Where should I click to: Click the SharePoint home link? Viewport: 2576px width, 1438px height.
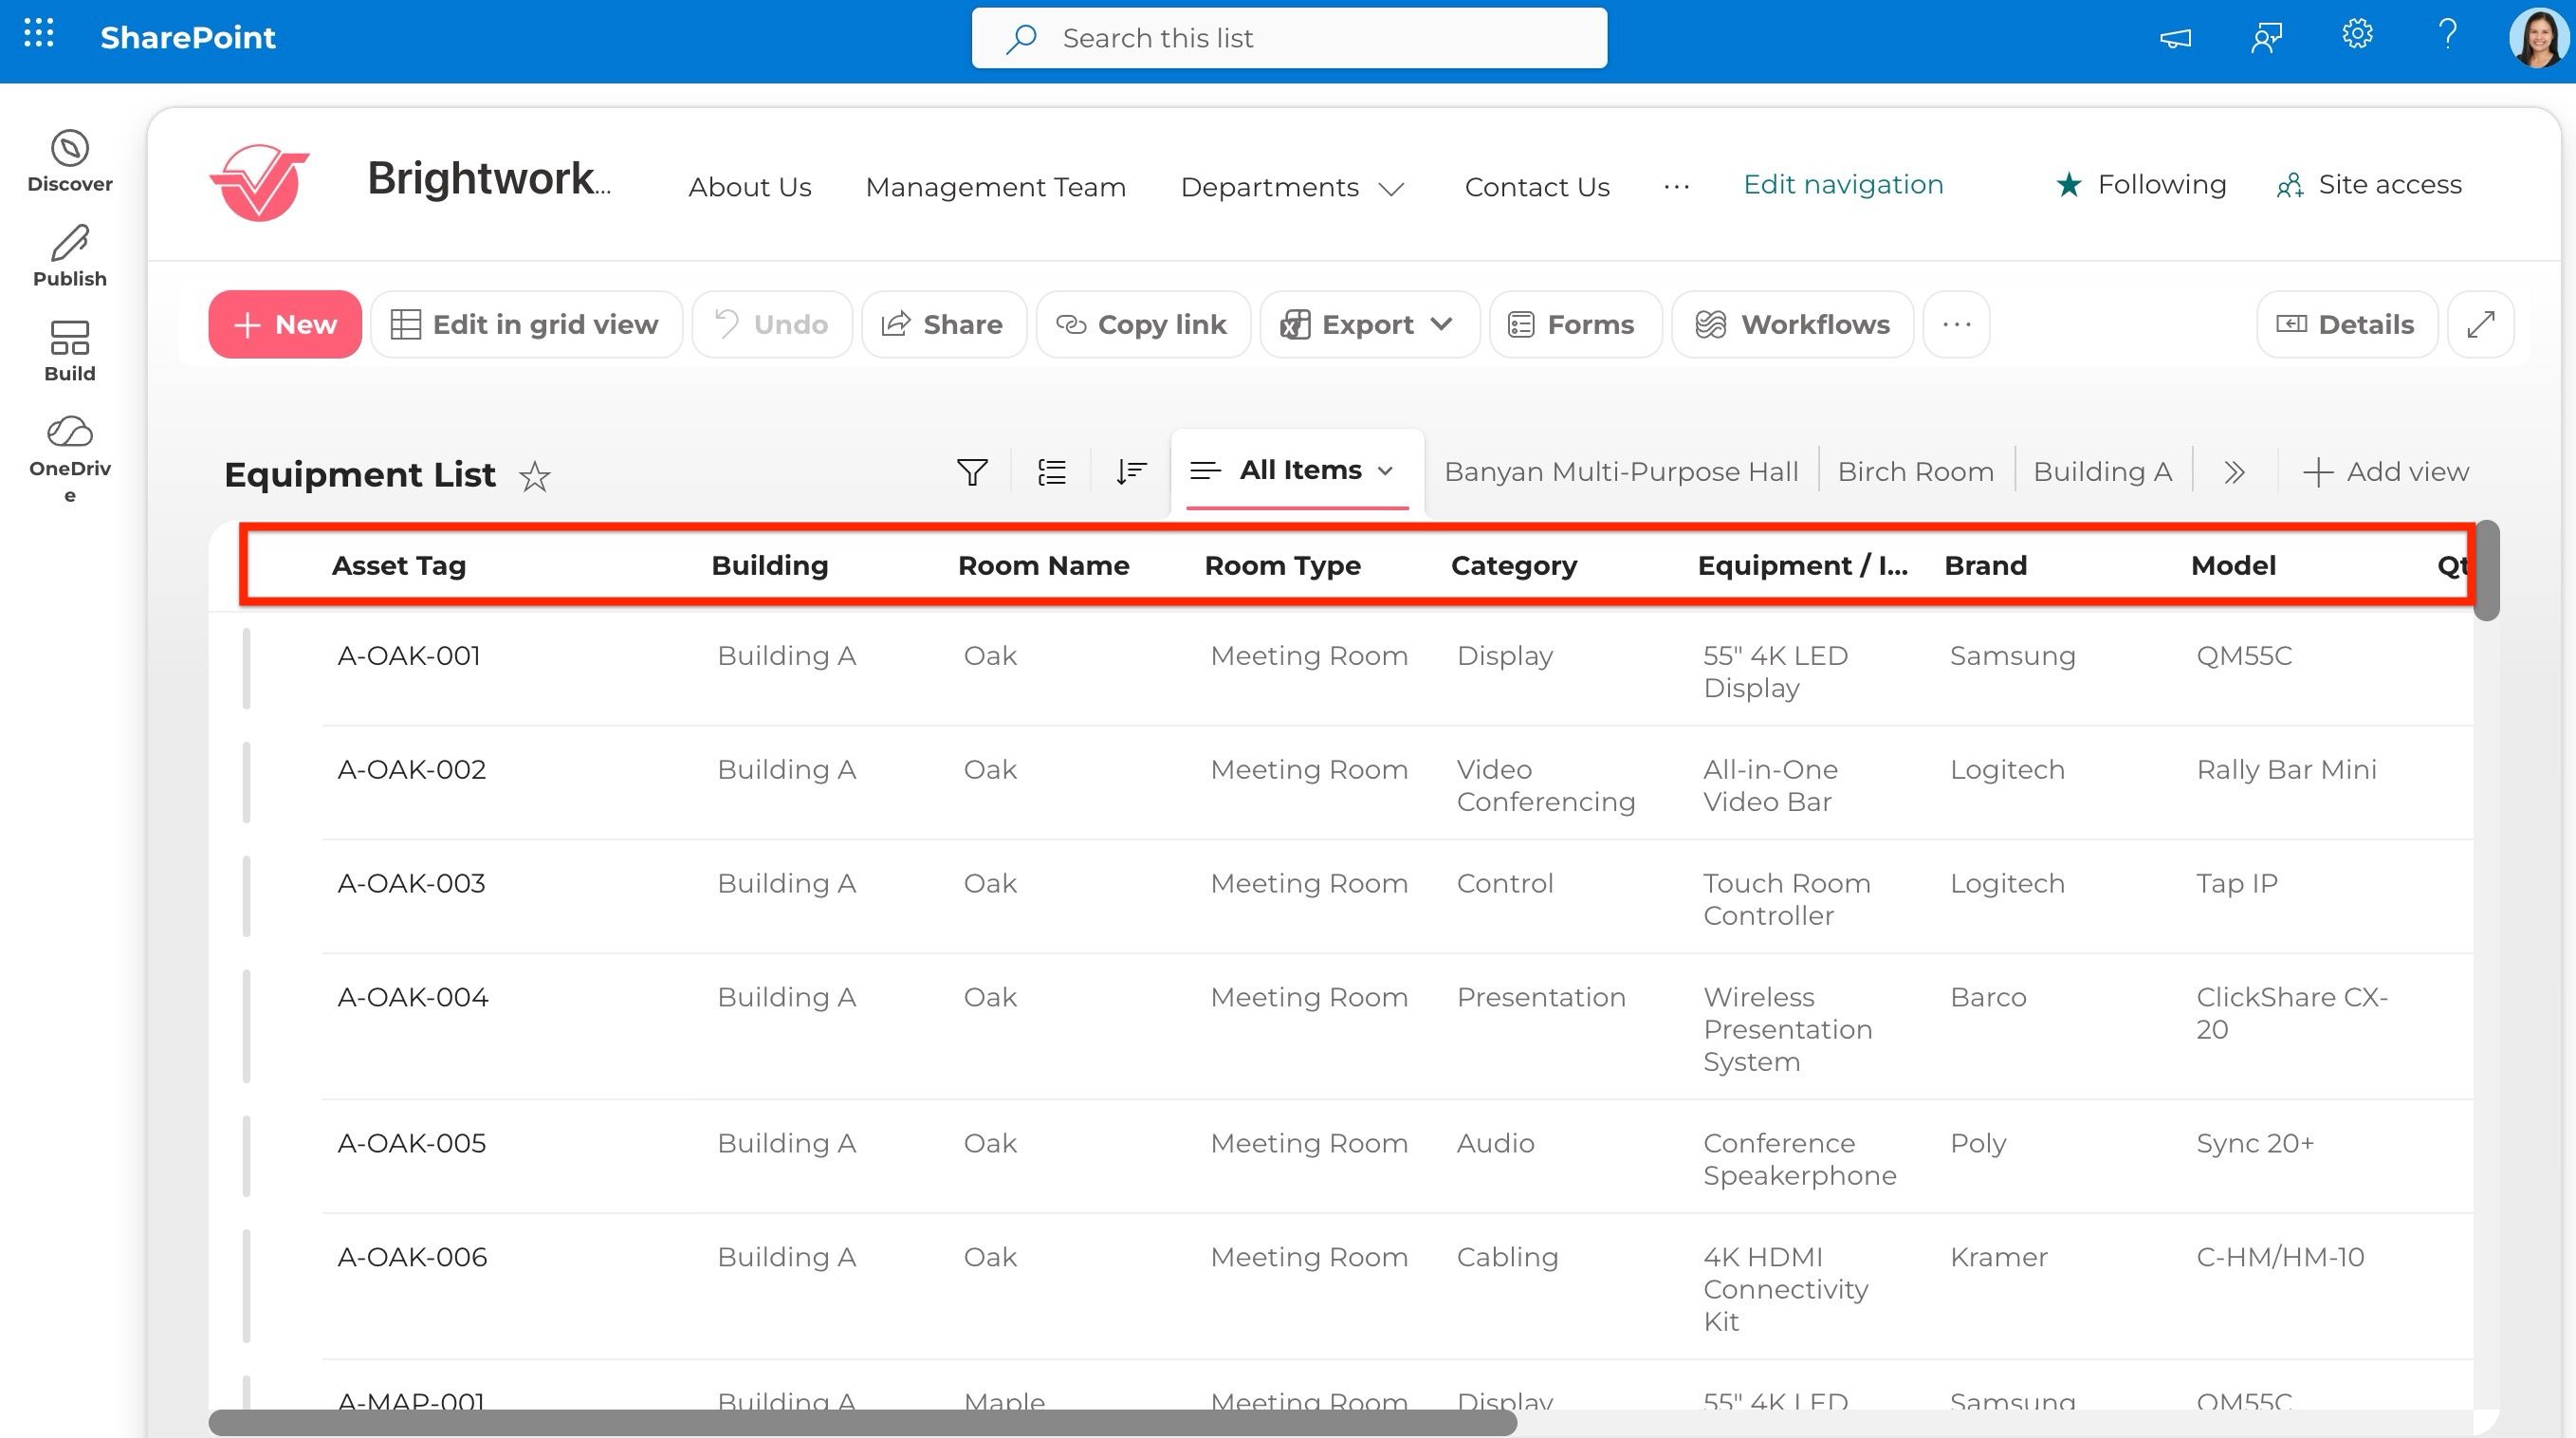[x=188, y=37]
